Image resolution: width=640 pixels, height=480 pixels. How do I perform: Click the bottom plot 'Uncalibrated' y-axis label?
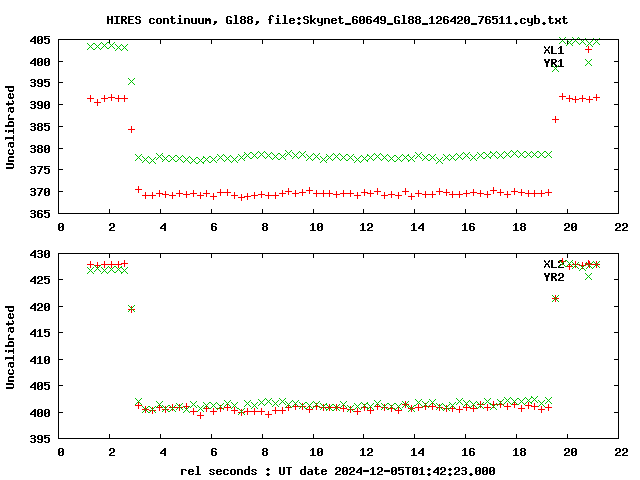[10, 347]
